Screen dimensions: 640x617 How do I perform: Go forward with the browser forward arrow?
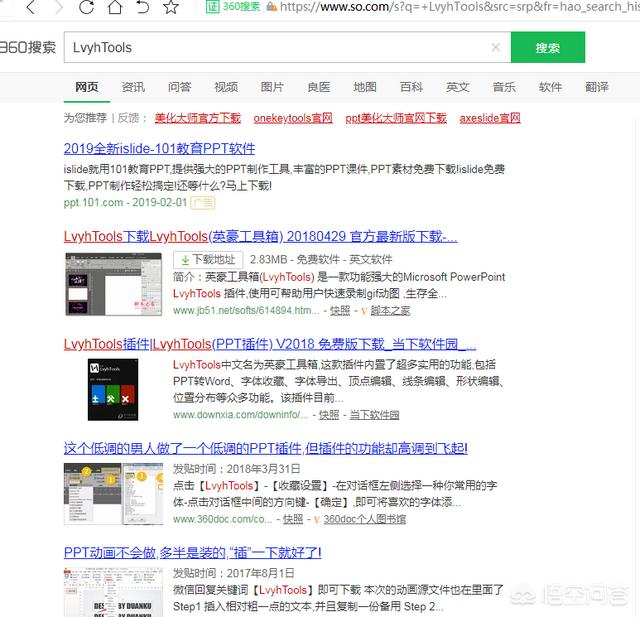[59, 7]
